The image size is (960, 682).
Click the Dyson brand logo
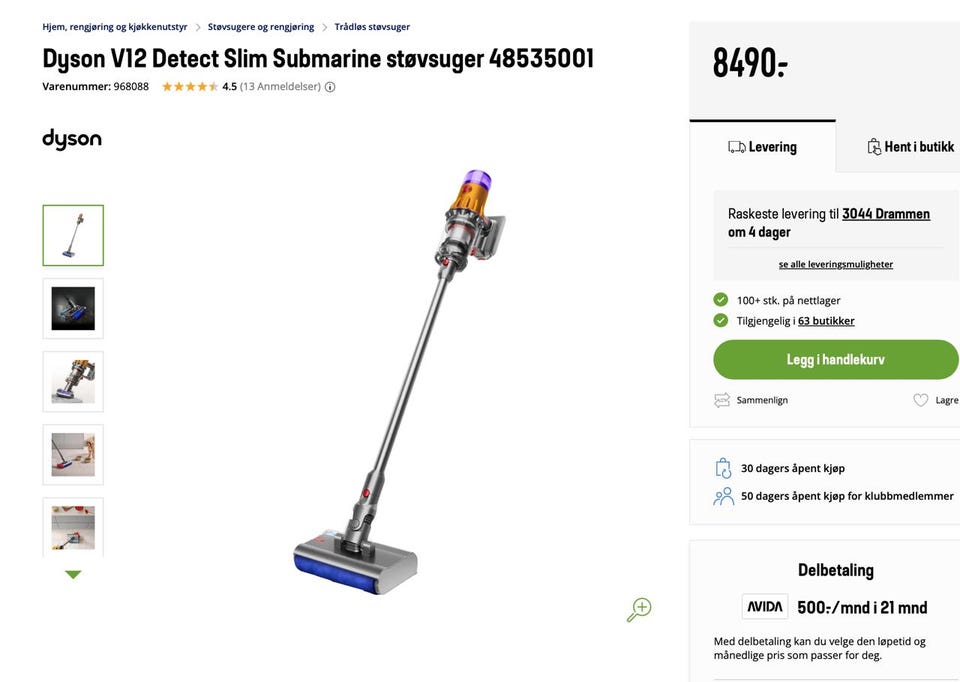point(72,139)
